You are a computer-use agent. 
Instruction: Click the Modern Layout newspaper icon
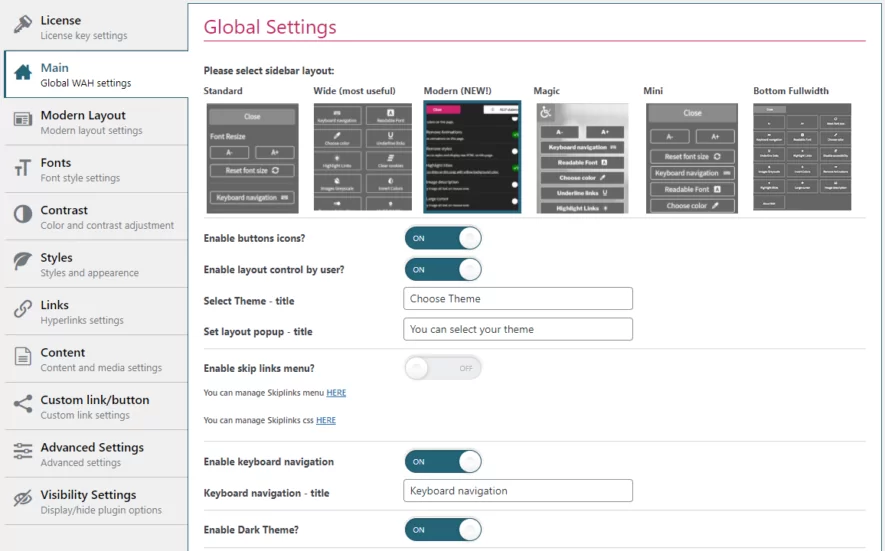tap(23, 119)
